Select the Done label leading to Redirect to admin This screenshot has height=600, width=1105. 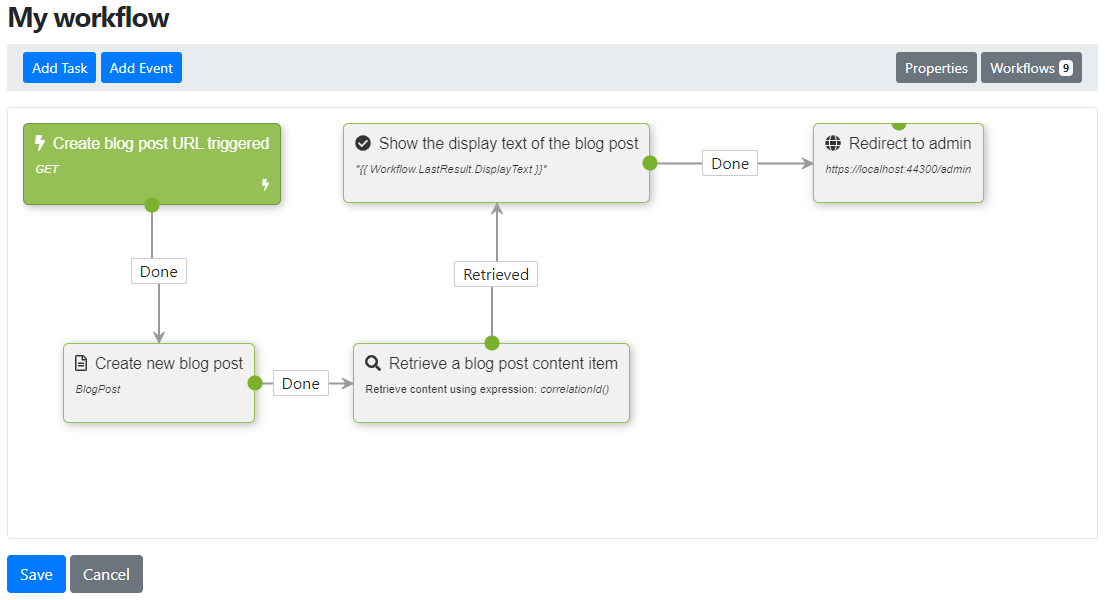coord(729,164)
